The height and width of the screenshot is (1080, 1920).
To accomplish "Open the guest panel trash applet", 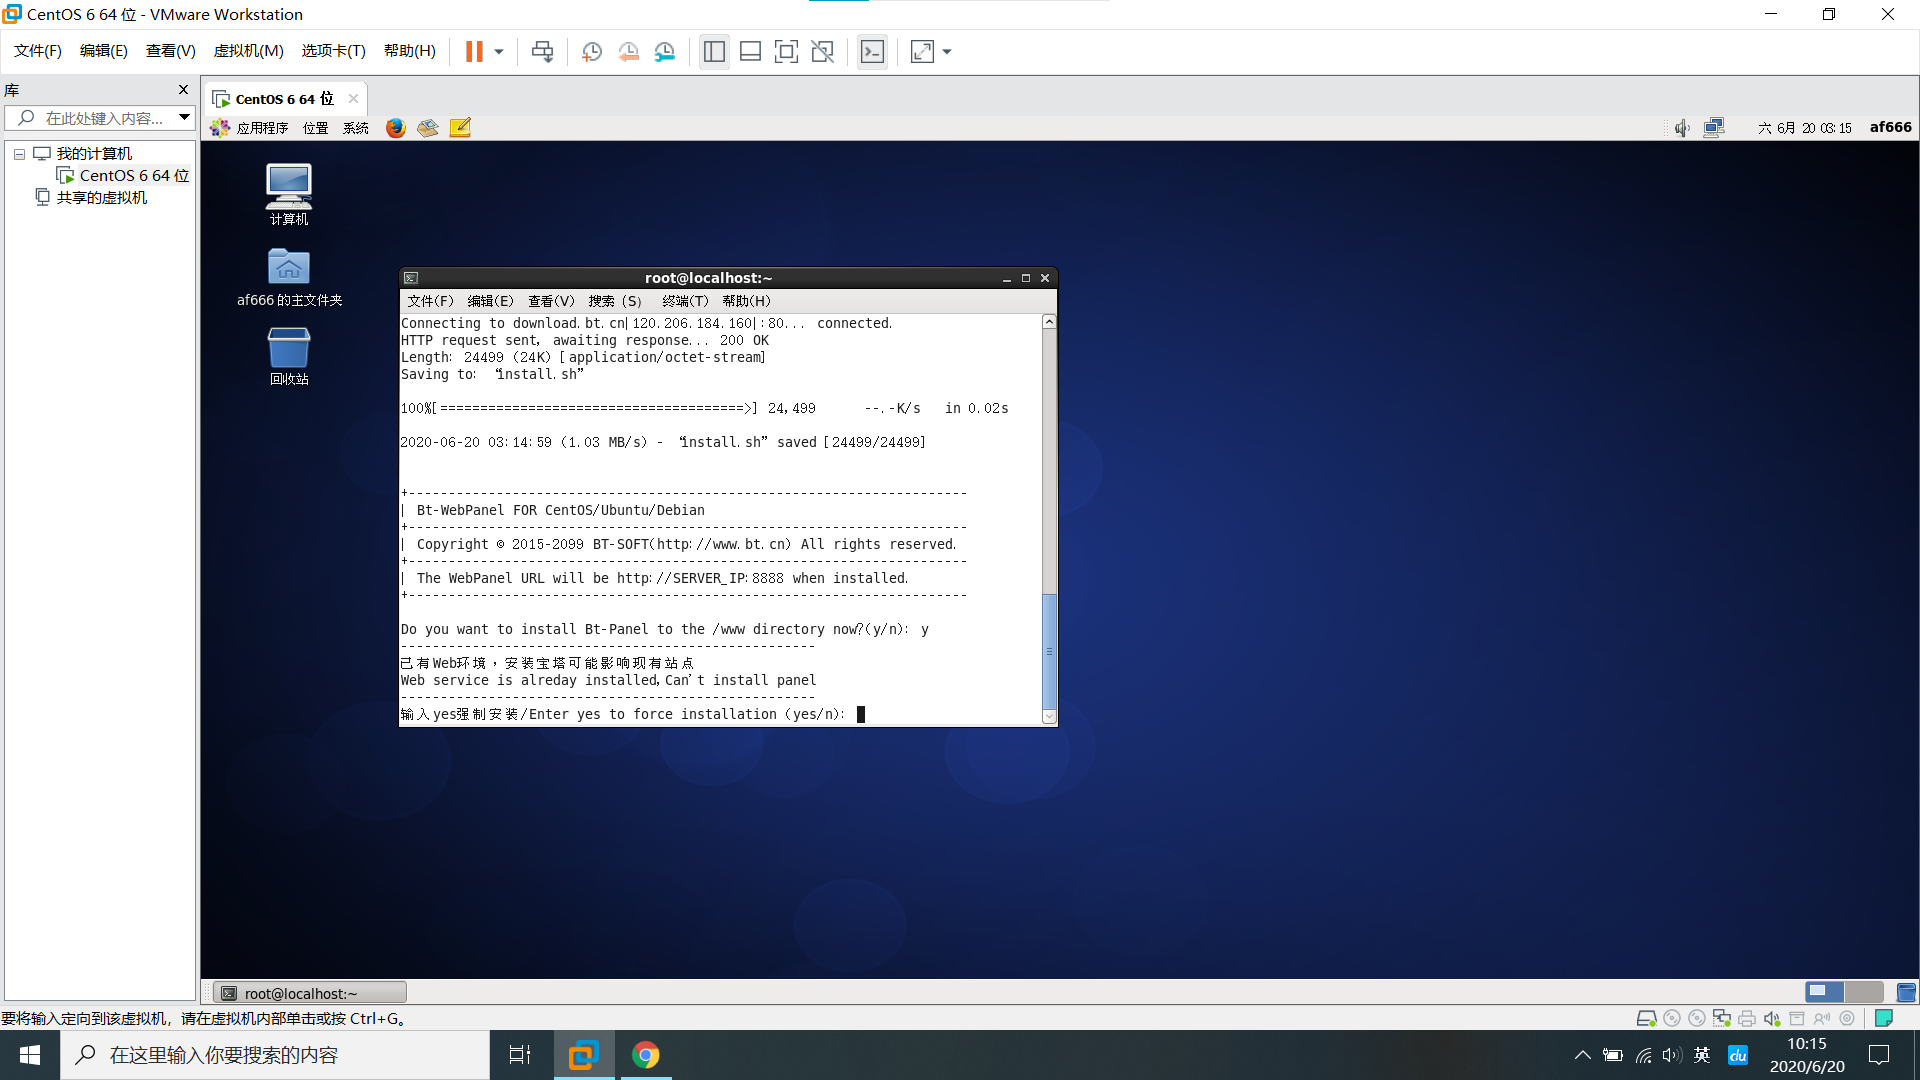I will click(x=1906, y=992).
